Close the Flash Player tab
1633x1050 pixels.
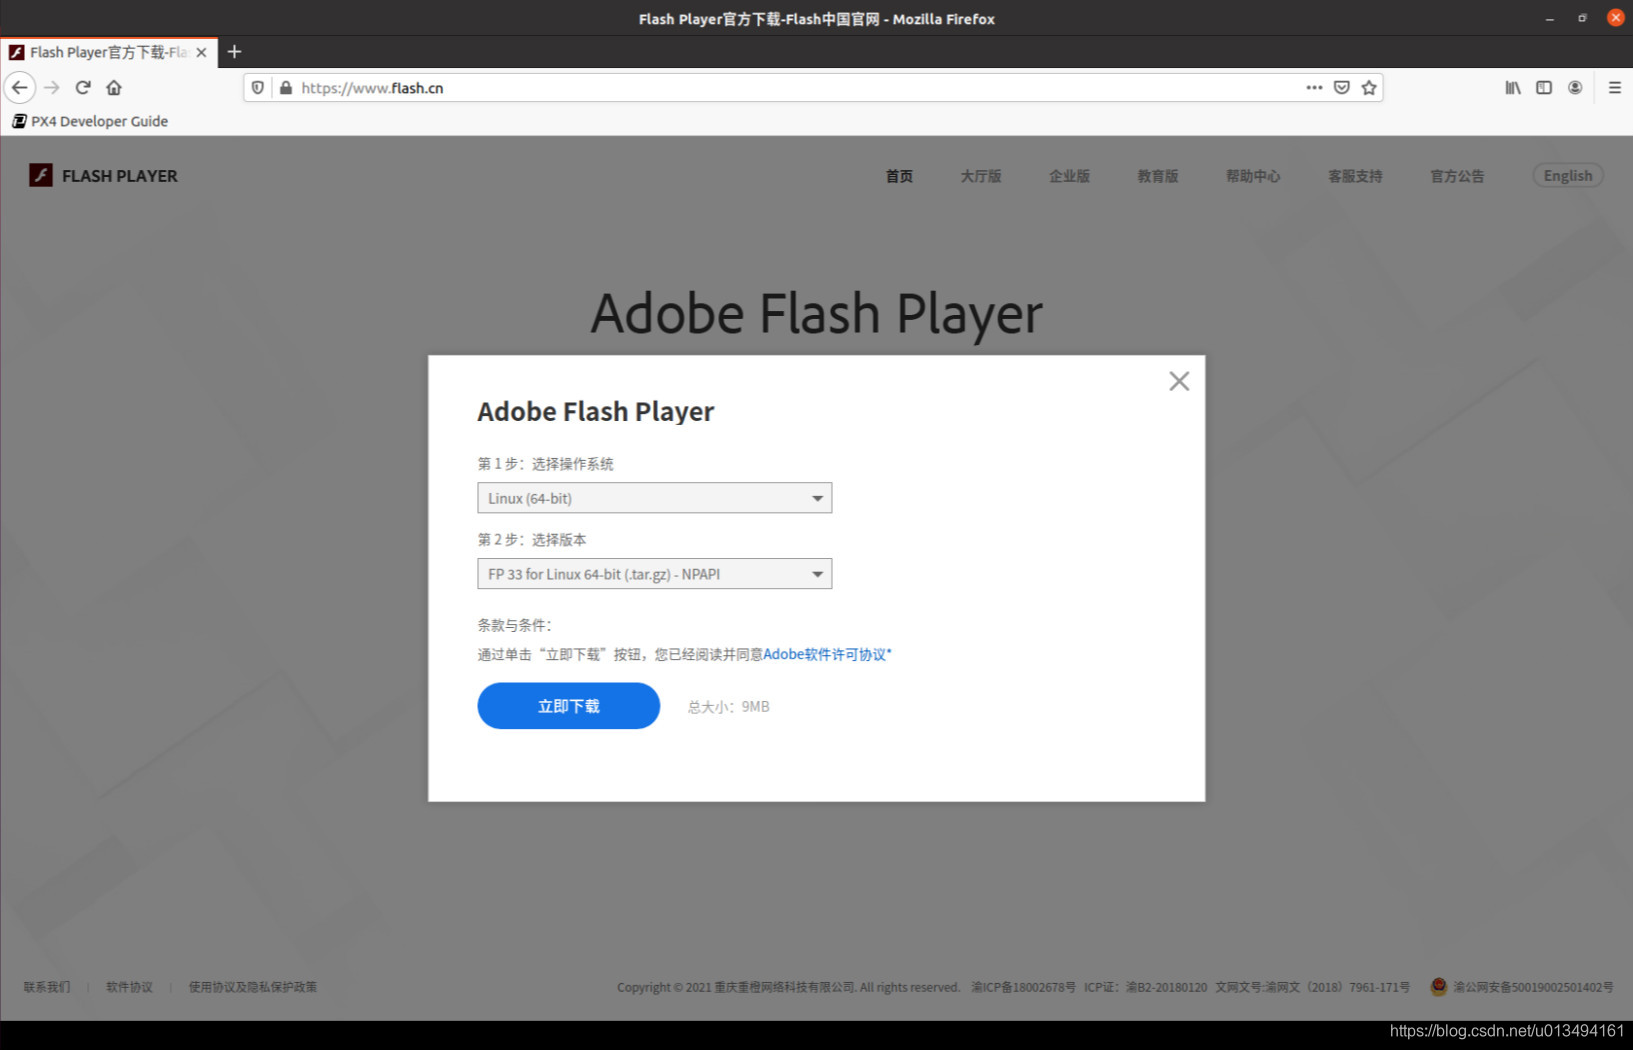201,52
